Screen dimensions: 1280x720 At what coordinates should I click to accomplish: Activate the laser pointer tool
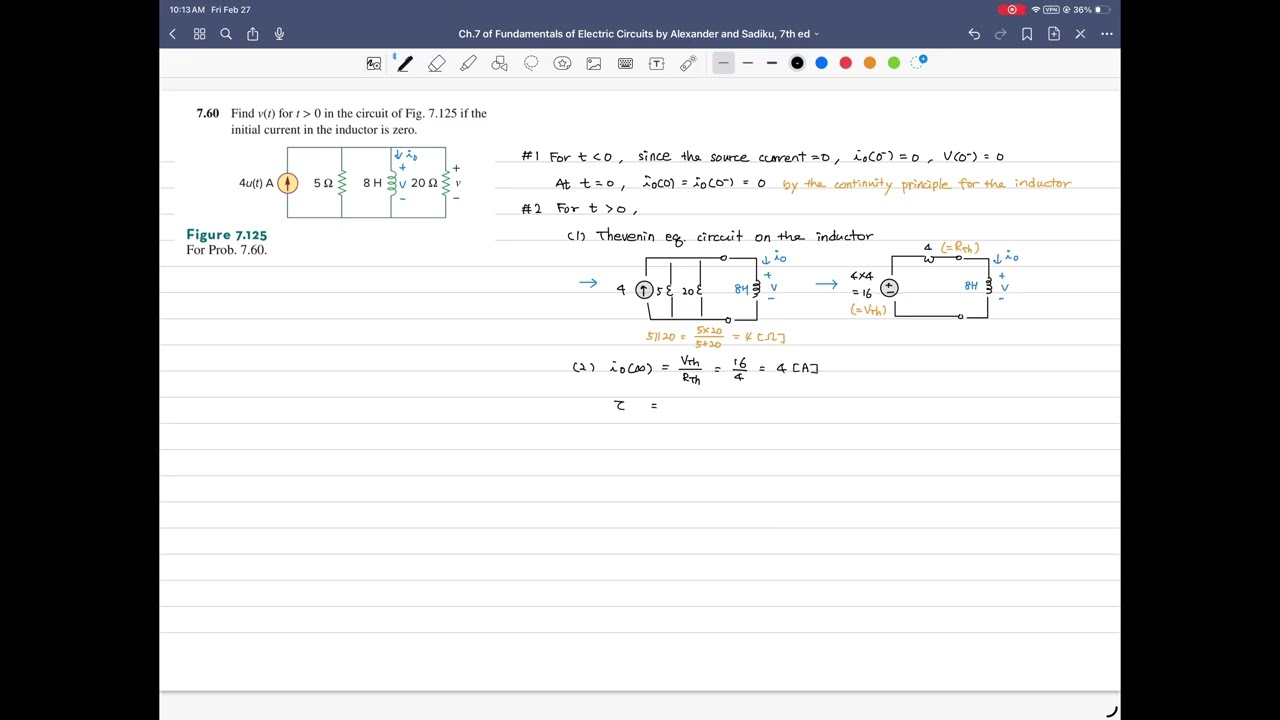(x=688, y=63)
